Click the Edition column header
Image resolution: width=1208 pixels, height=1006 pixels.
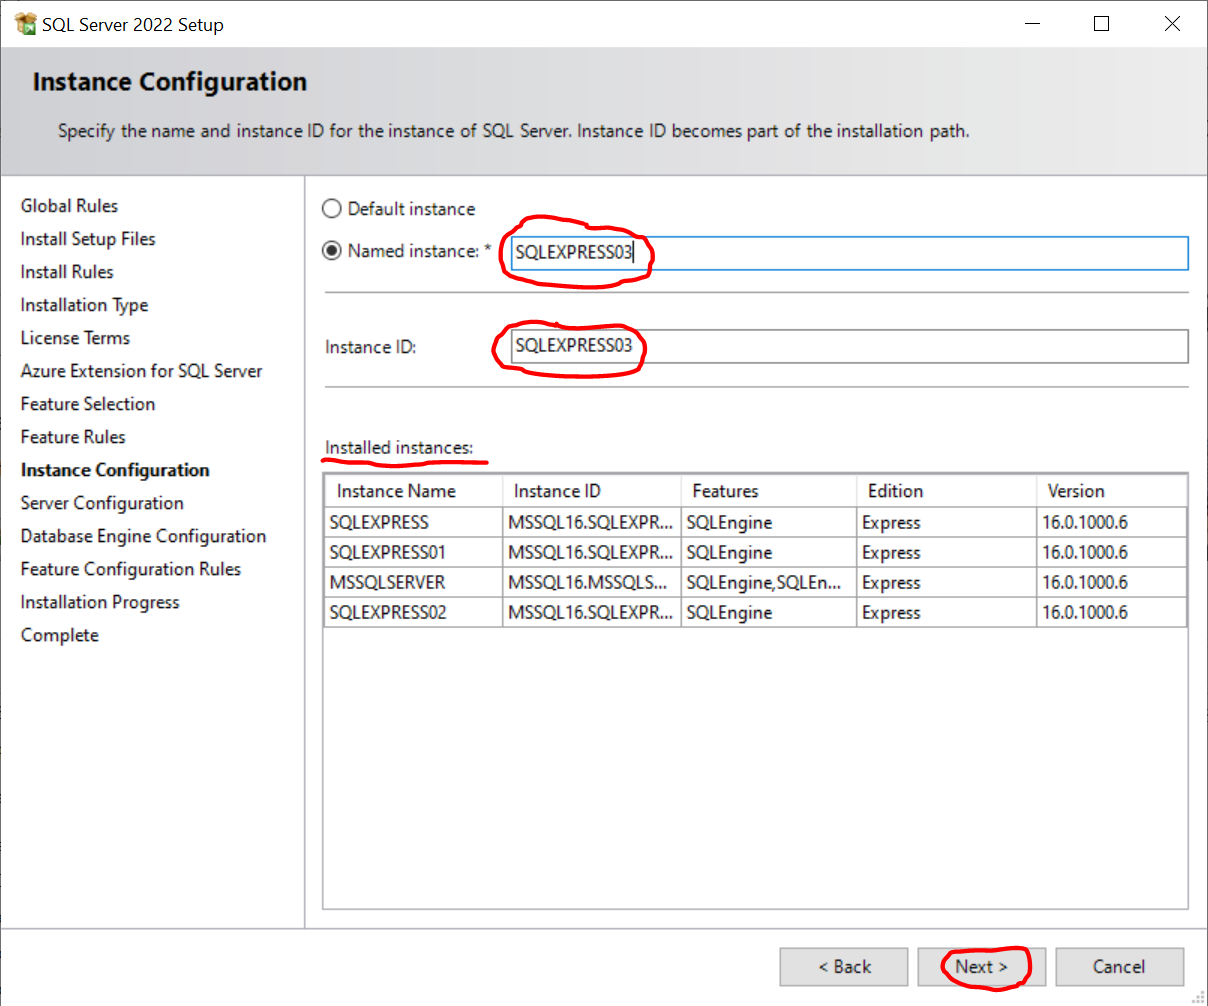[x=947, y=491]
